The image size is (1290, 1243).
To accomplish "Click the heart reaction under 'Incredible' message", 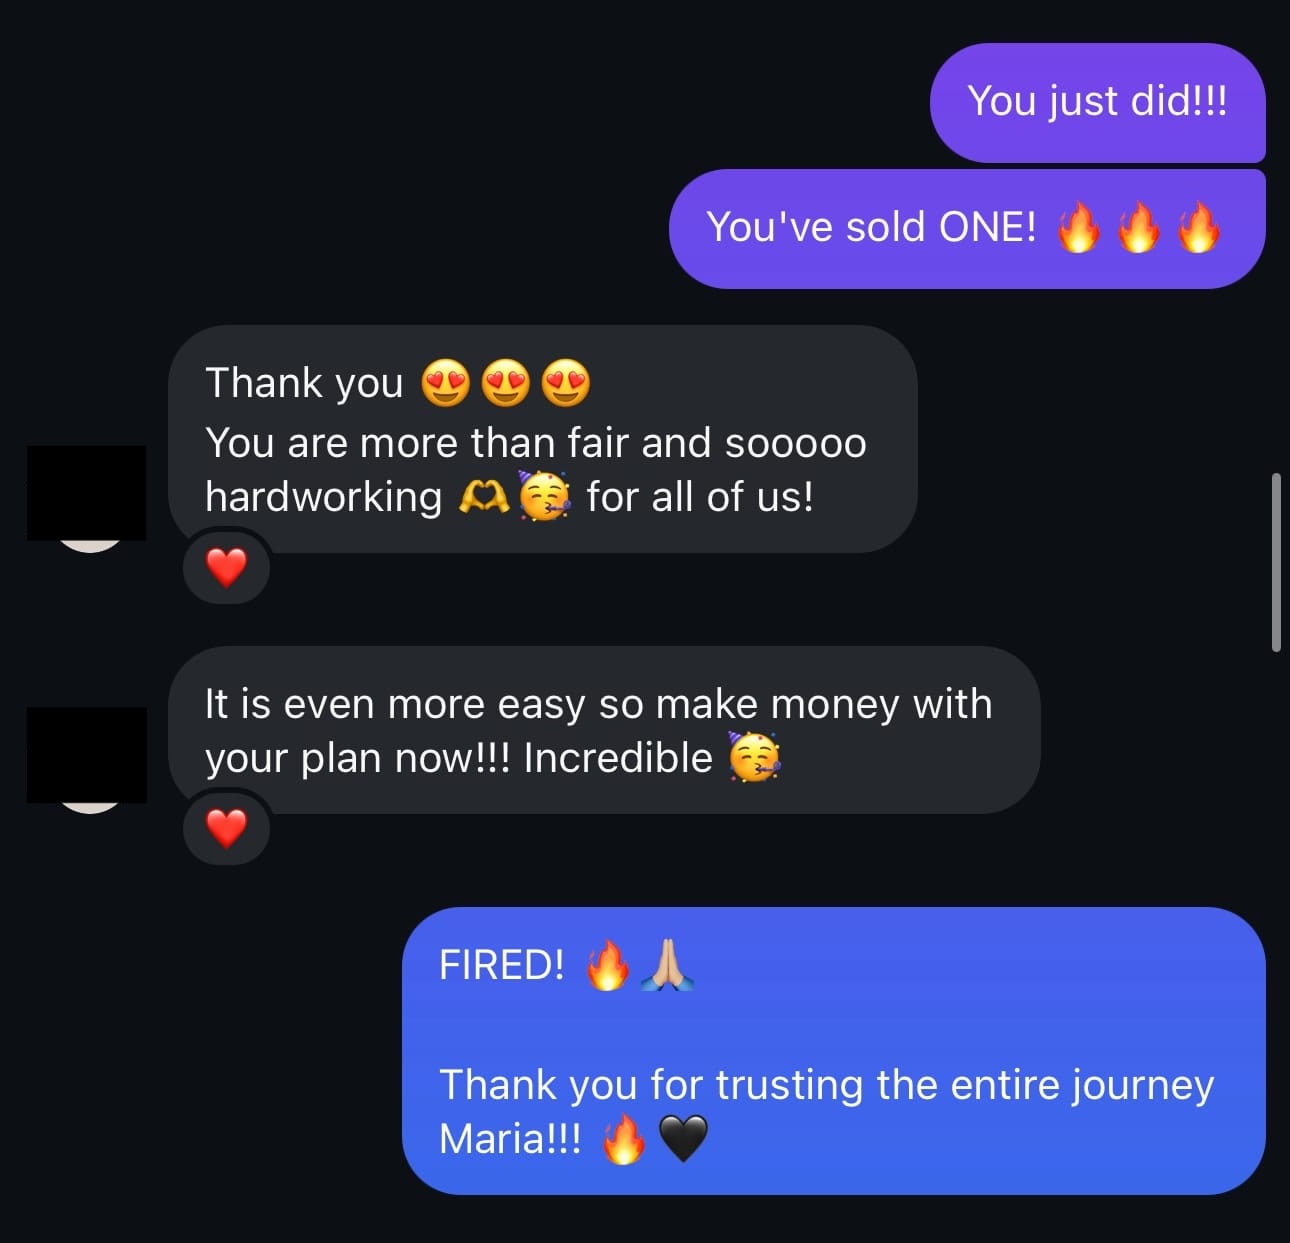I will [x=226, y=829].
